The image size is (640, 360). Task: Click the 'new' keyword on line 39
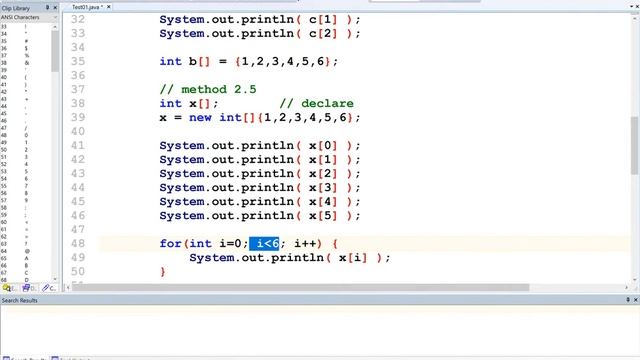(200, 118)
